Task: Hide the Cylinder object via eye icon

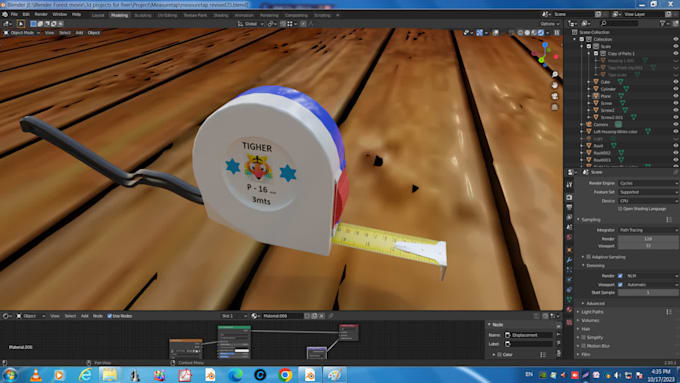Action: (x=675, y=89)
